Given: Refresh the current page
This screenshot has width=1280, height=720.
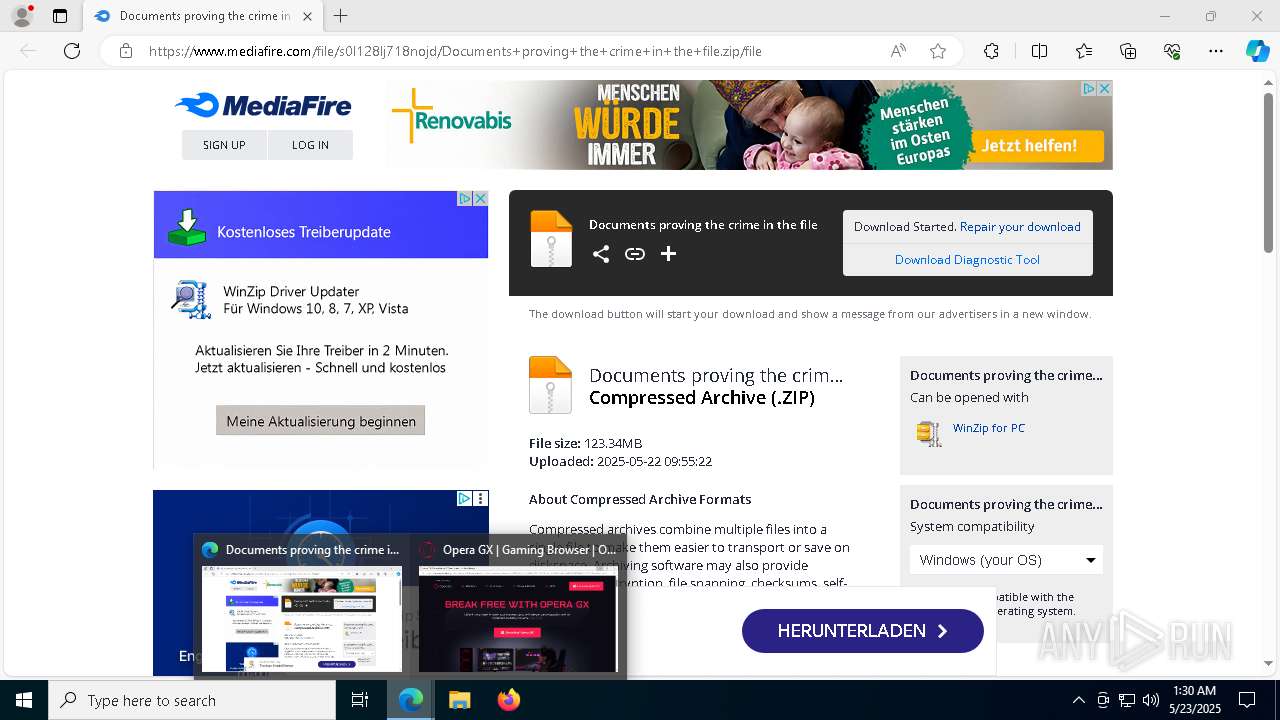Looking at the screenshot, I should coord(72,51).
